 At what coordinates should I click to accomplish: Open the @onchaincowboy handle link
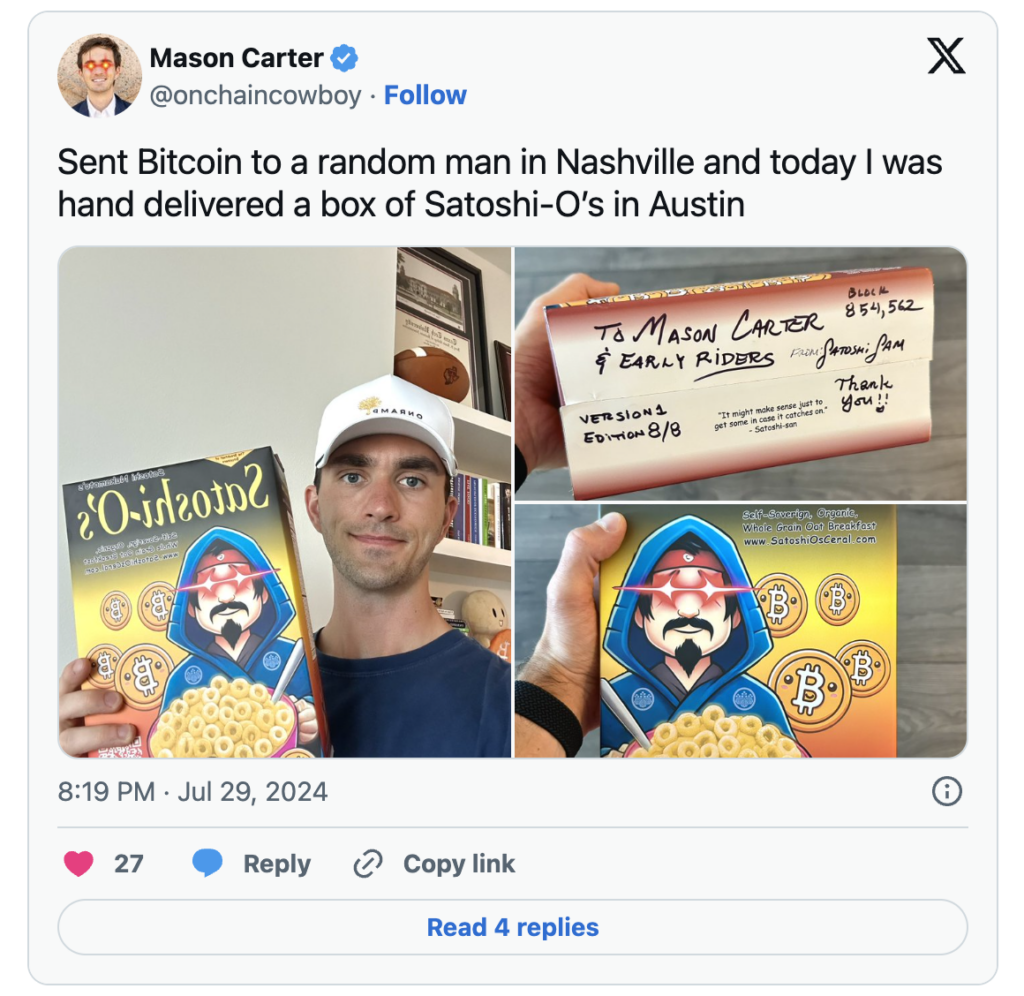255,95
